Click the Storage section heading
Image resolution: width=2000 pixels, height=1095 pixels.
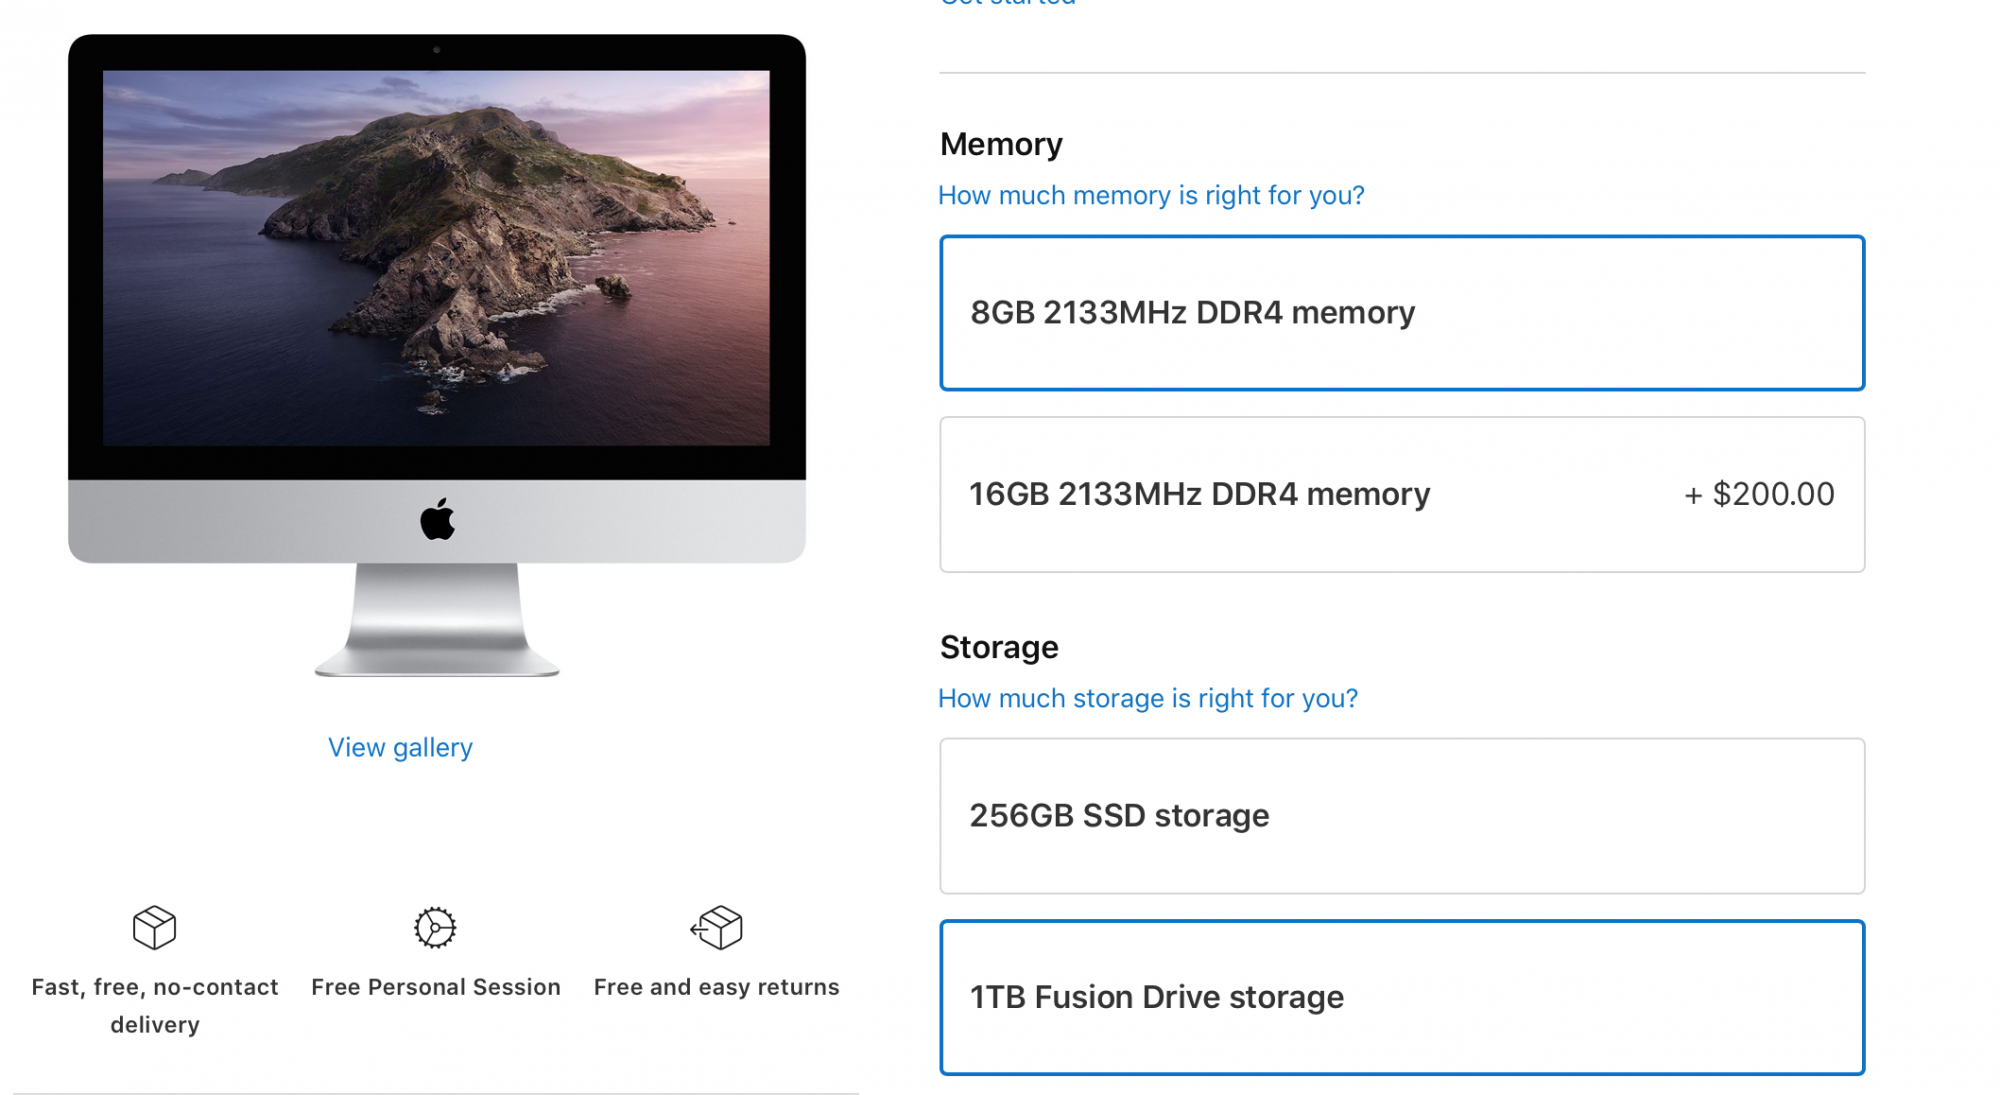[x=998, y=647]
